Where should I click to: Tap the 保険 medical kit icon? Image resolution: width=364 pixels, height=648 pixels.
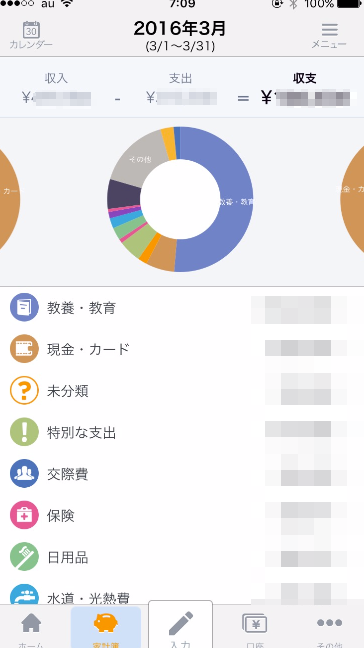coord(24,515)
